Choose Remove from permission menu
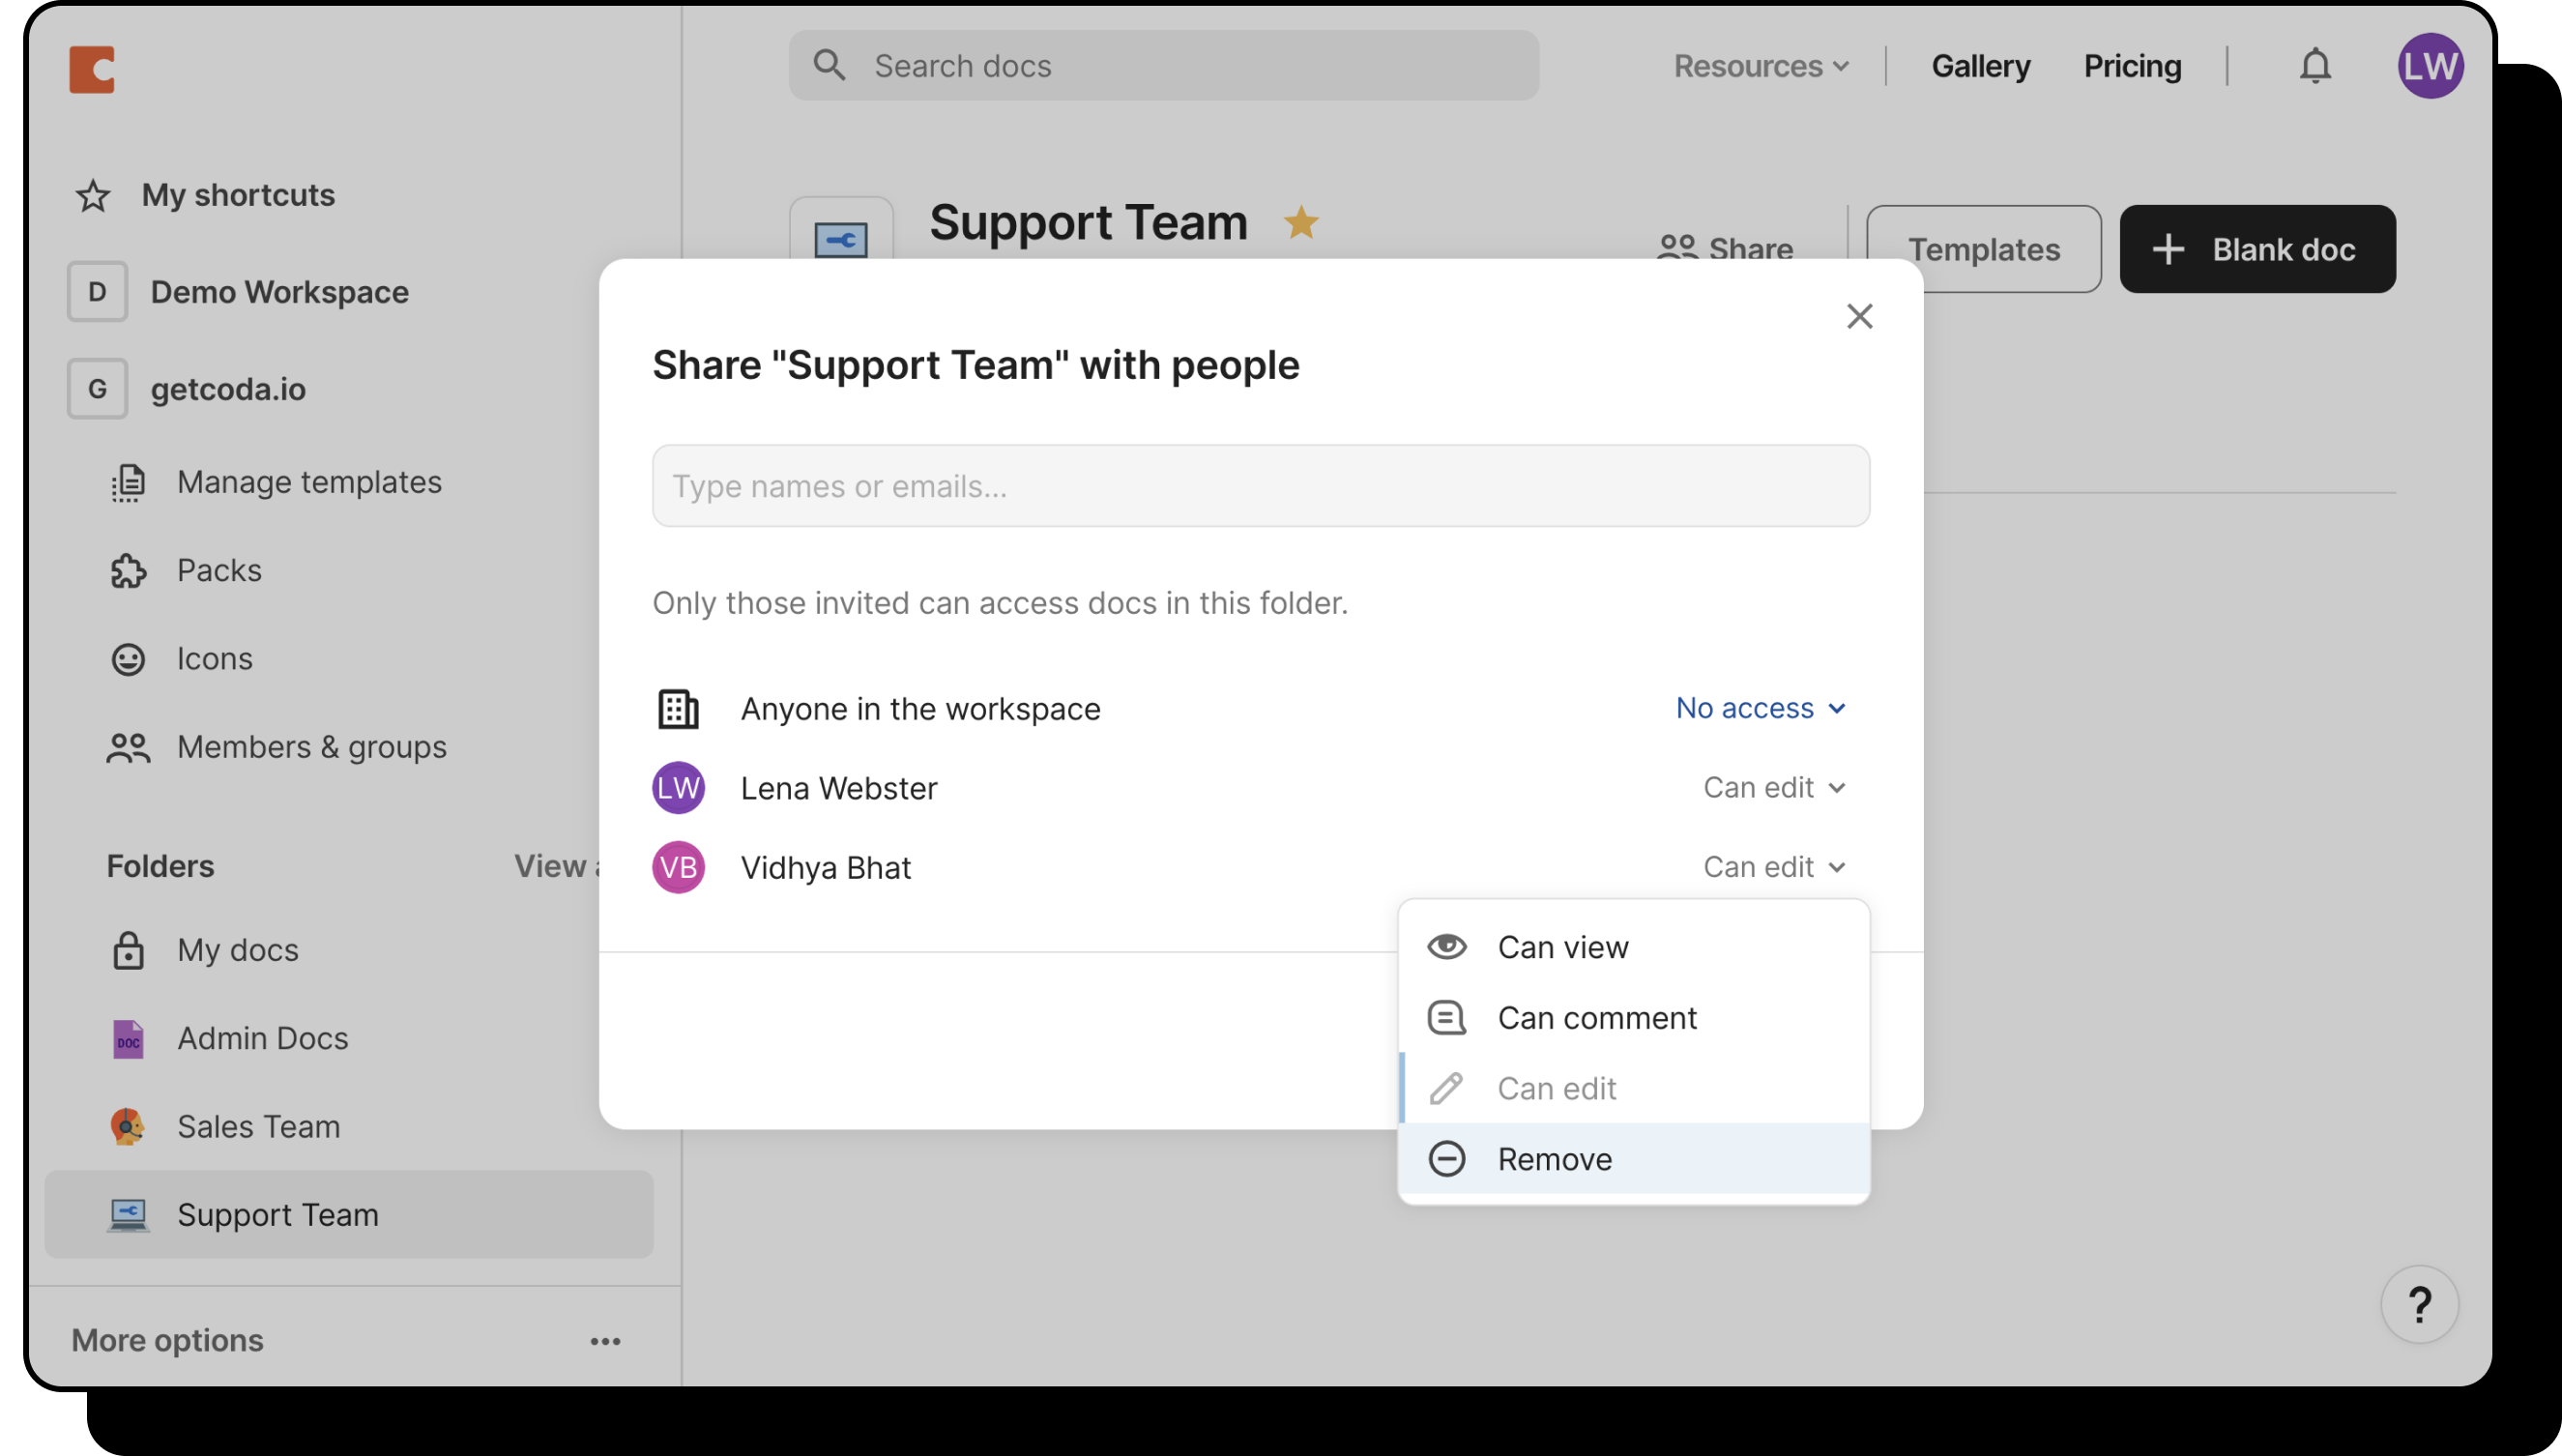The height and width of the screenshot is (1456, 2562). click(1554, 1159)
